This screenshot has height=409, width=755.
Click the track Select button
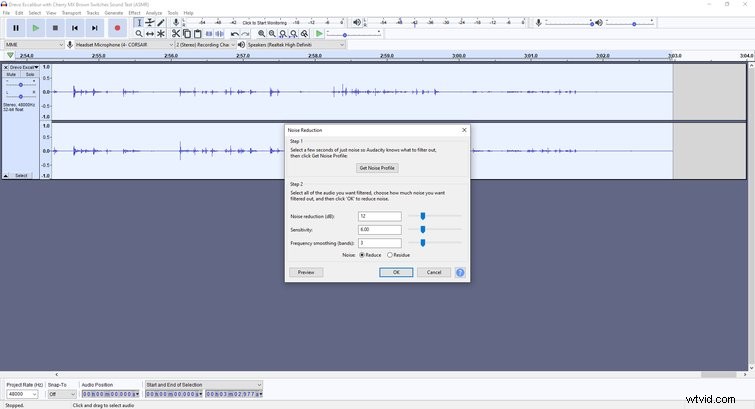21,176
